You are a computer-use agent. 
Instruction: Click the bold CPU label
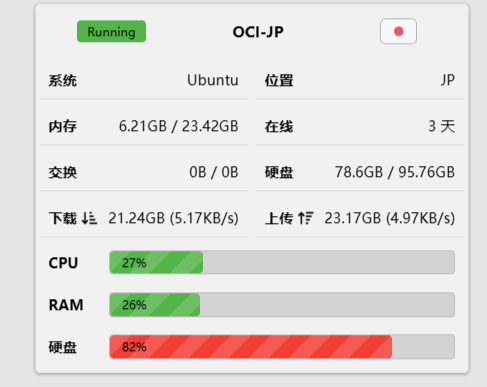63,263
